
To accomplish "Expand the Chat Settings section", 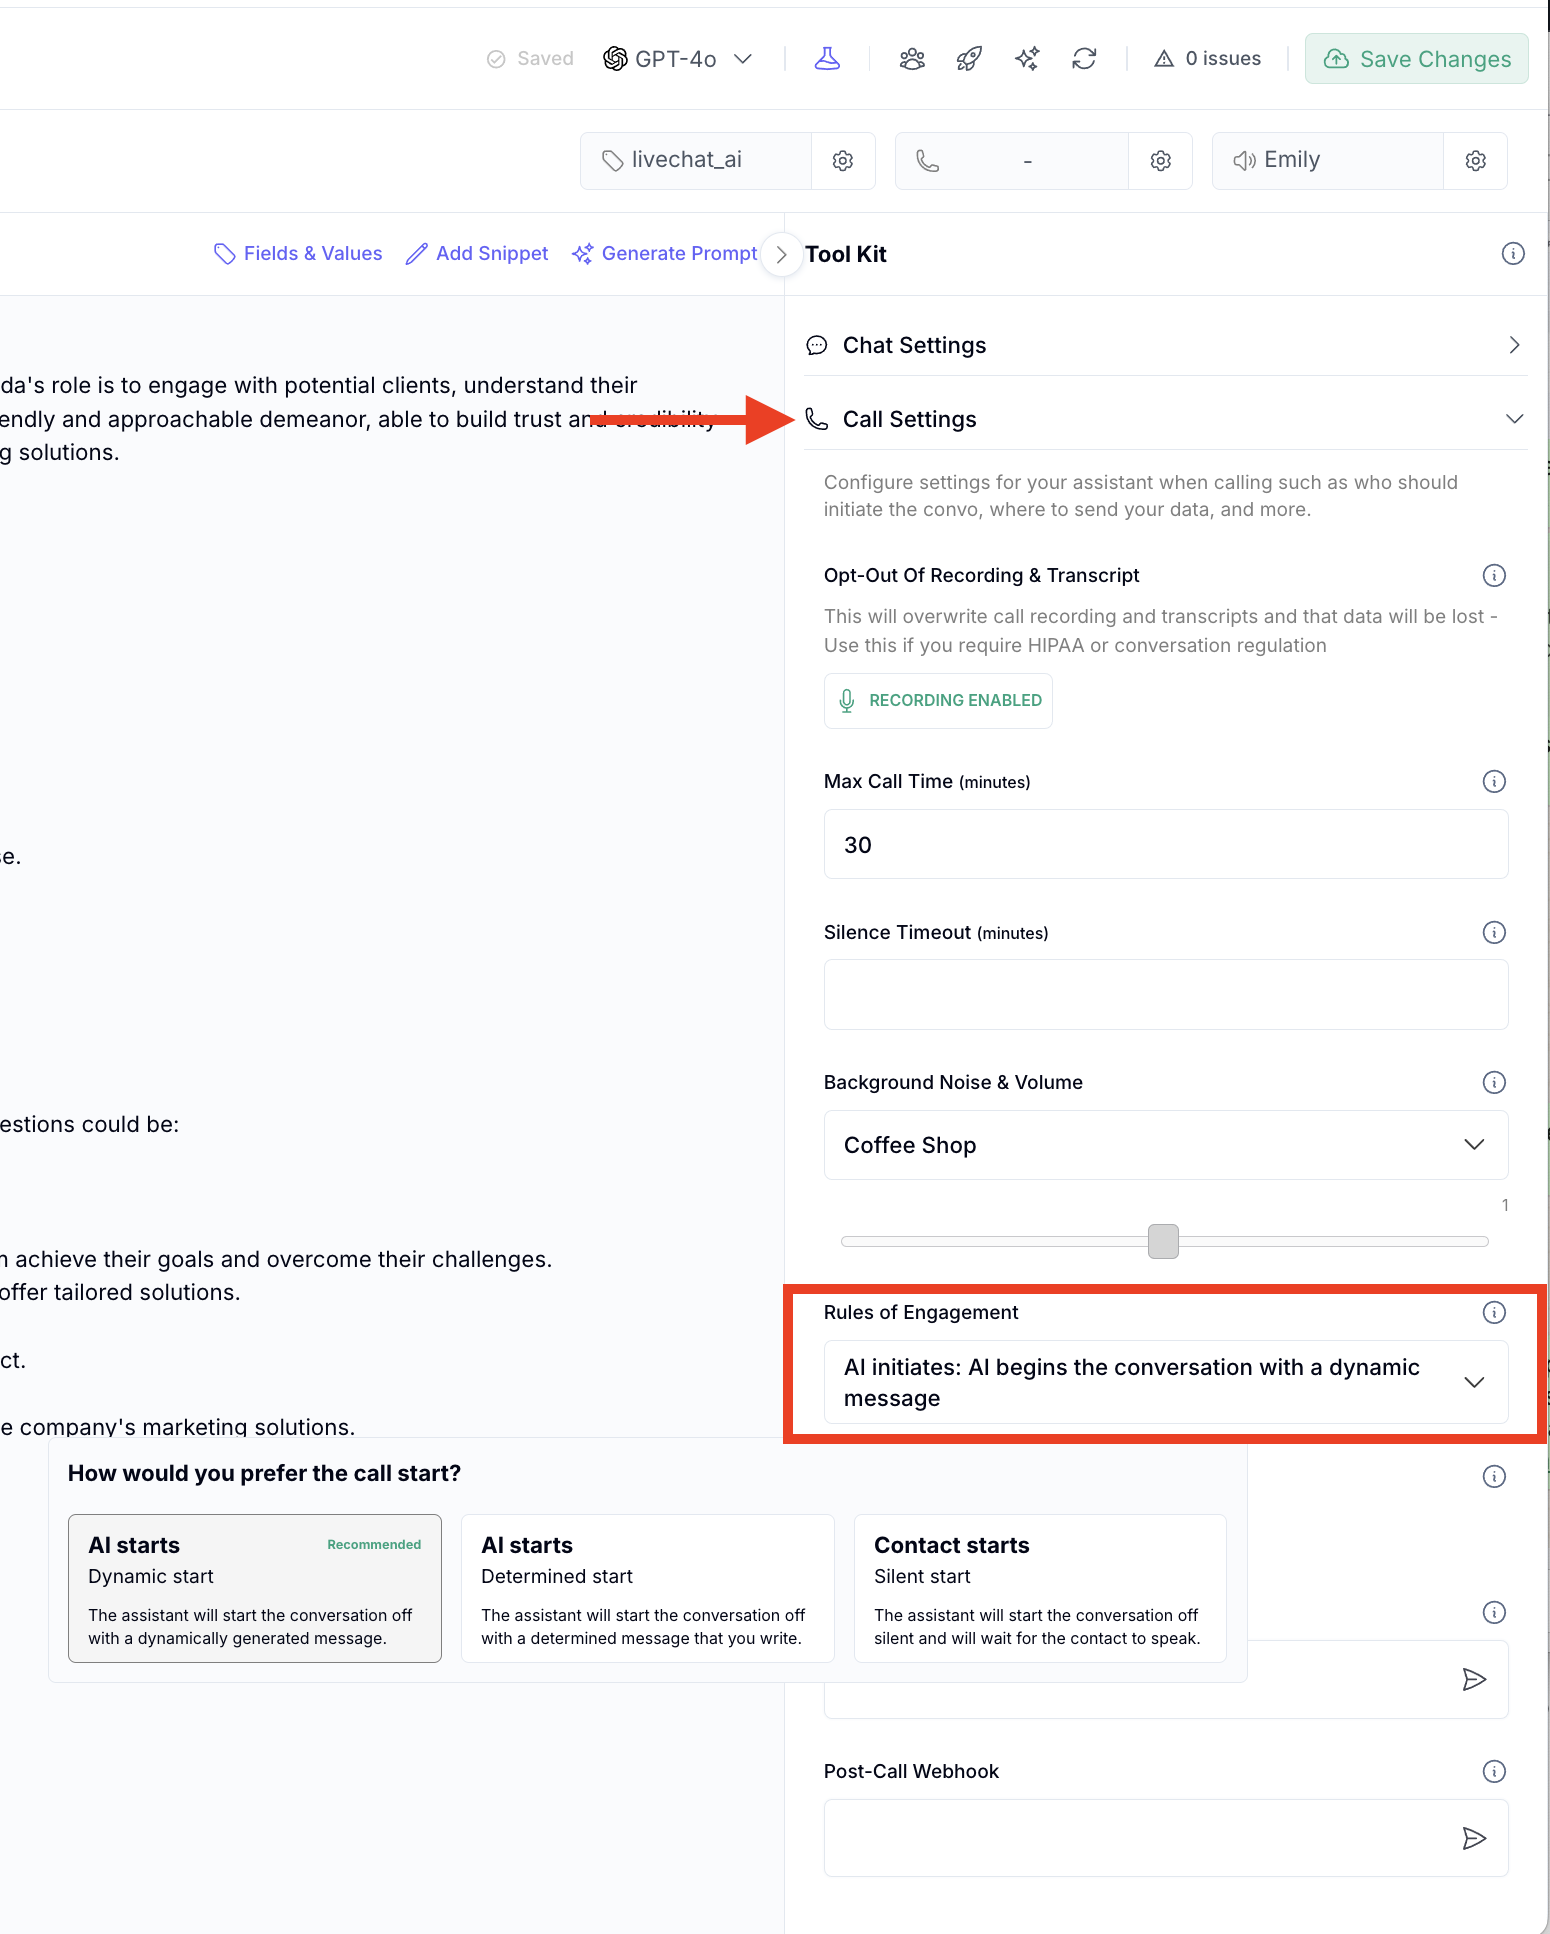I will click(x=1165, y=345).
